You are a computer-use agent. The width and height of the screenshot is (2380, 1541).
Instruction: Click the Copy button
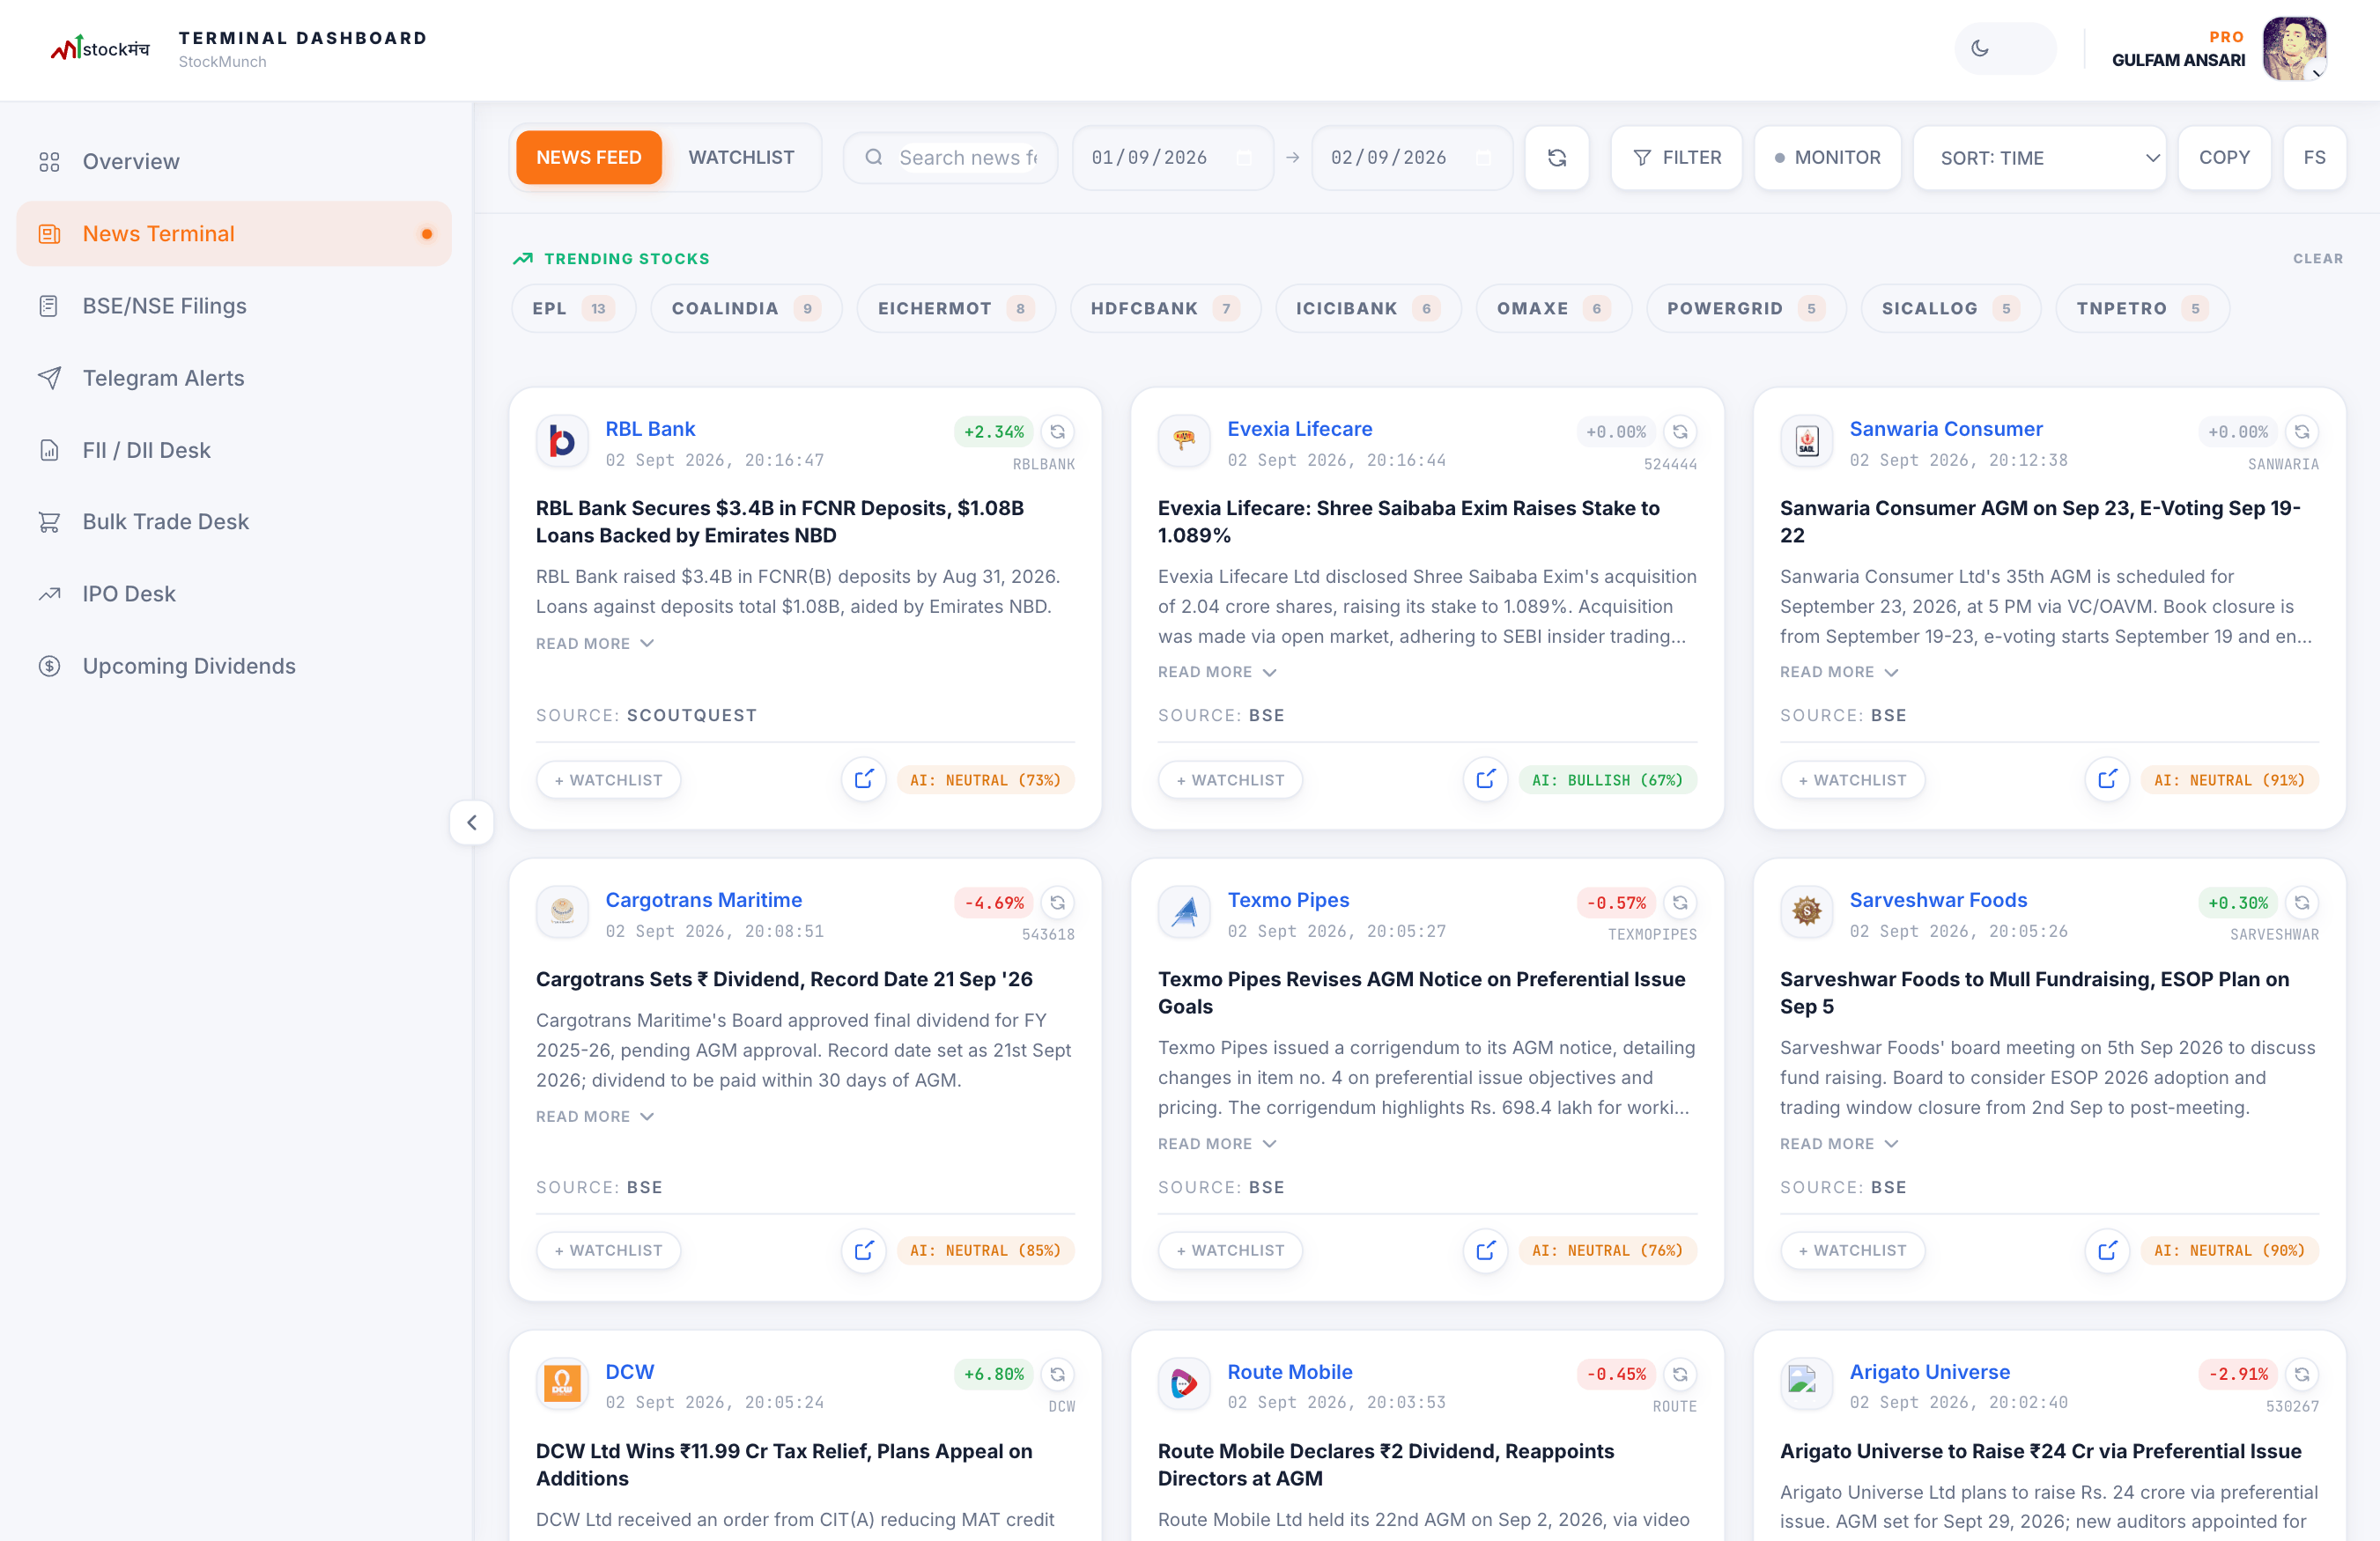(2223, 157)
